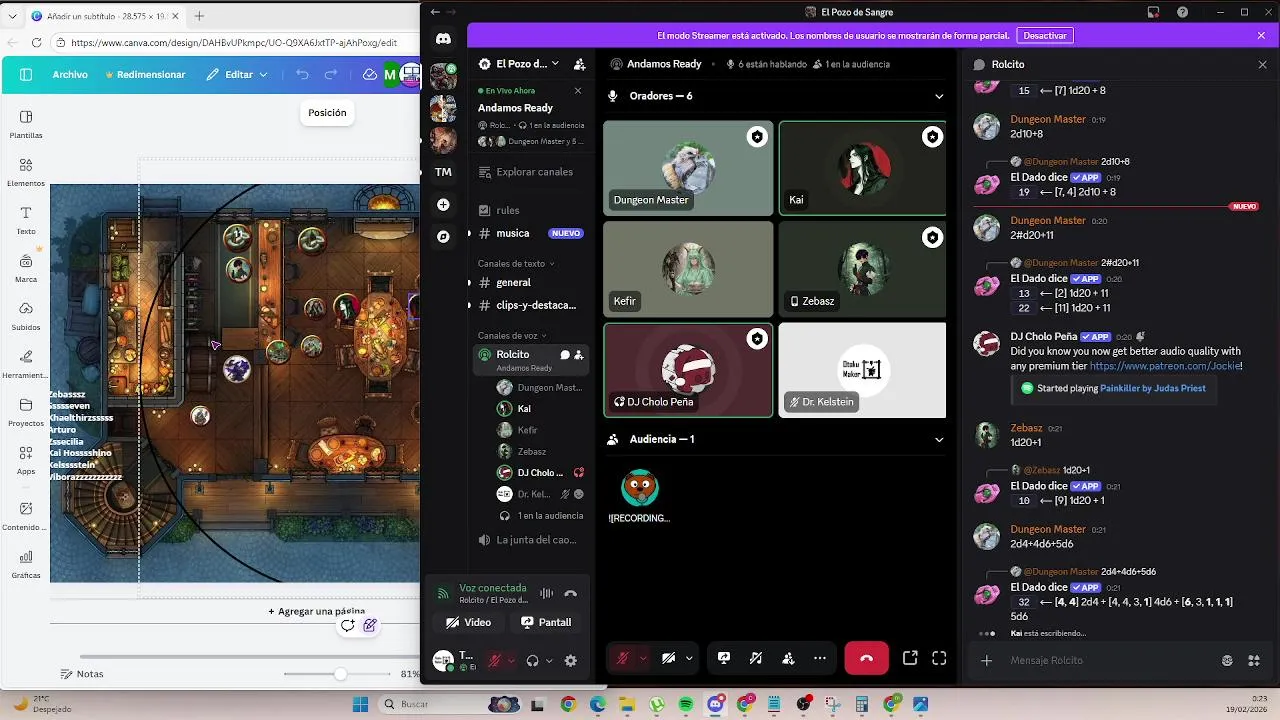Toggle Video button in voice panel

point(468,622)
